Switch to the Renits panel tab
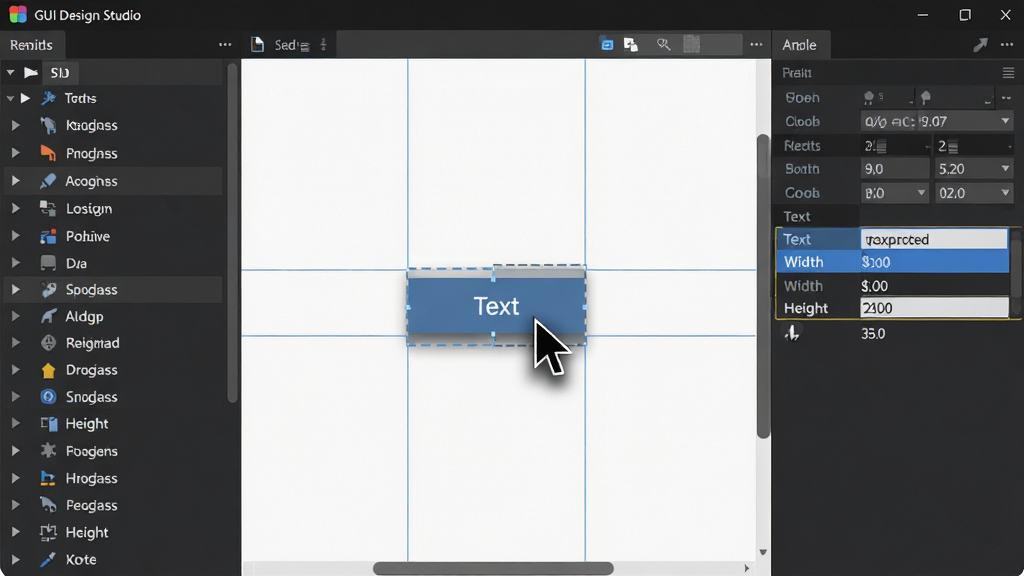 click(x=31, y=45)
